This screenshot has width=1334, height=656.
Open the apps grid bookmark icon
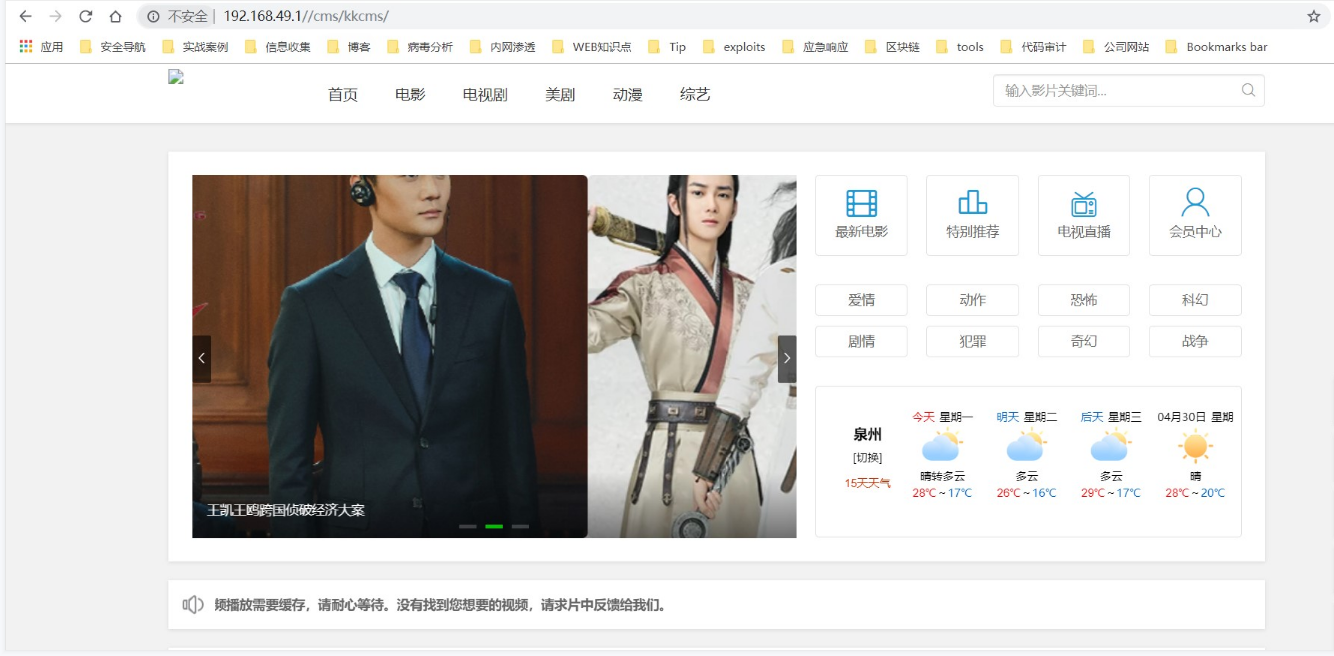coord(26,46)
